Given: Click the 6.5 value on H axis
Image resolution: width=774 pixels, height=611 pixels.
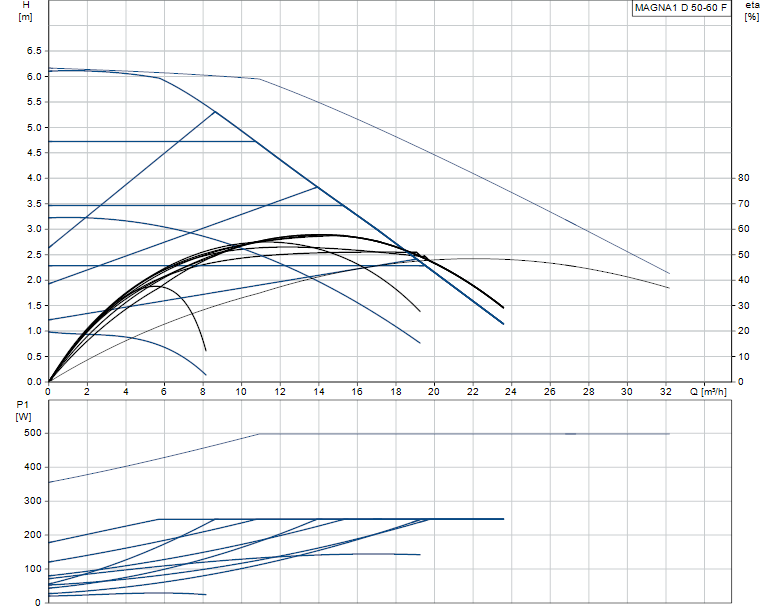Looking at the screenshot, I should 34,51.
